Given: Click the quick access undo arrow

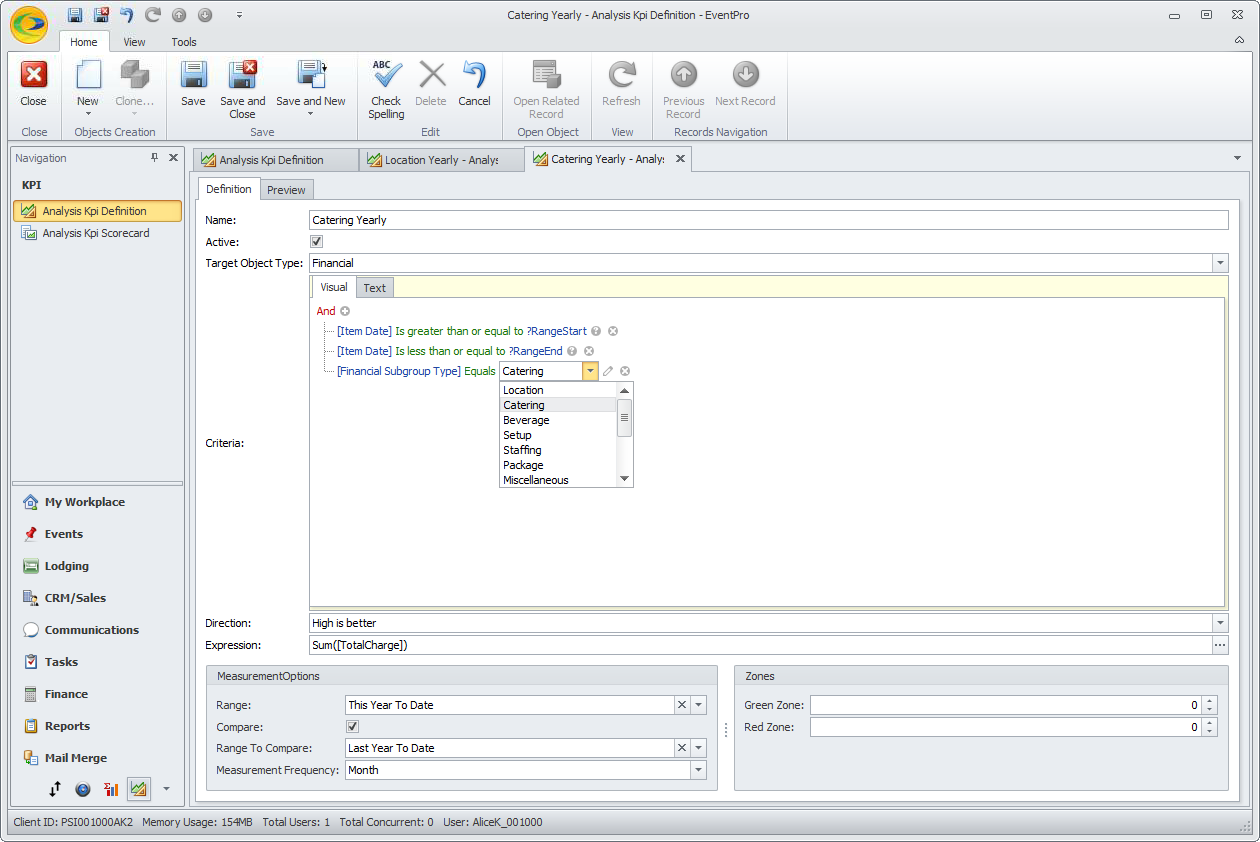Looking at the screenshot, I should [127, 15].
